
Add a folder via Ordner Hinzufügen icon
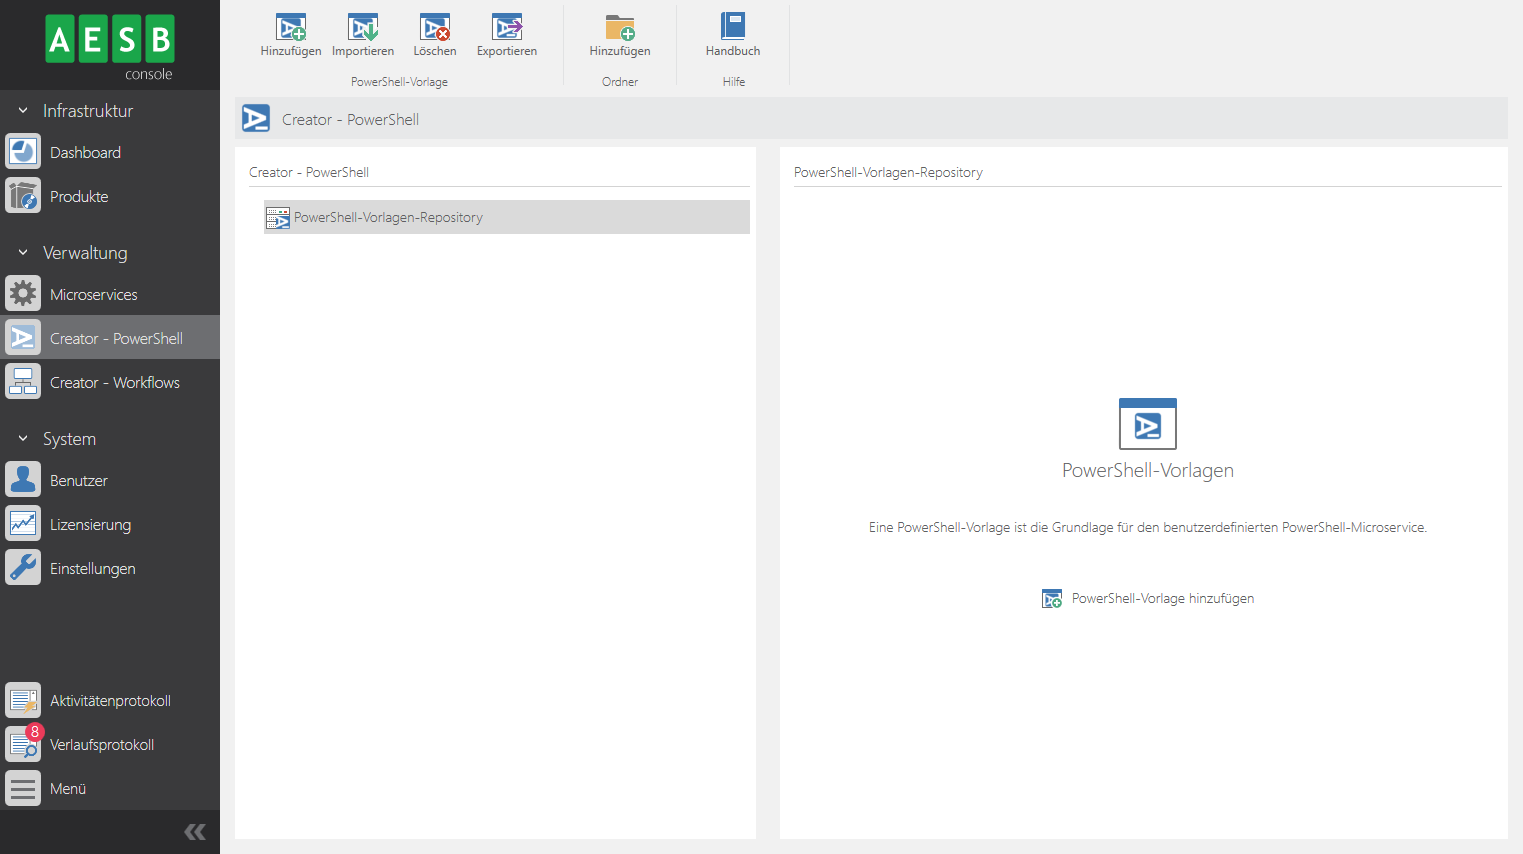pos(620,29)
